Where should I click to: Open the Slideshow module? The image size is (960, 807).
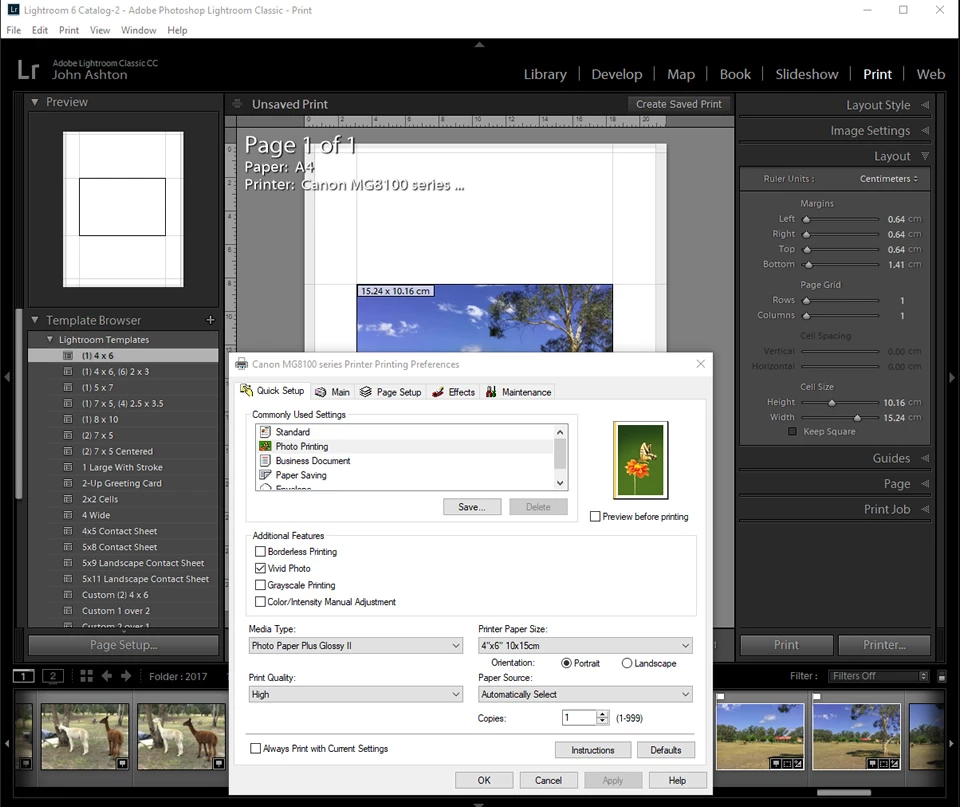[807, 74]
